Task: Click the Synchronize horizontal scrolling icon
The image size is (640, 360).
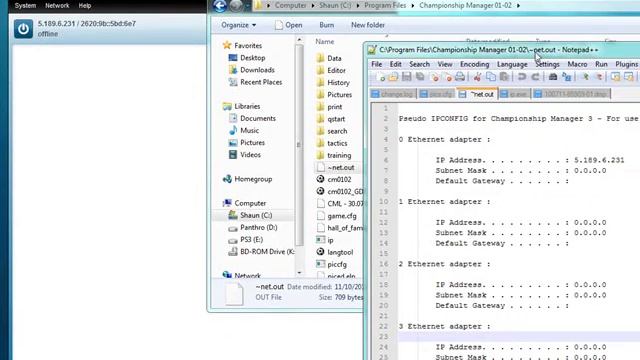Action: pos(629,77)
